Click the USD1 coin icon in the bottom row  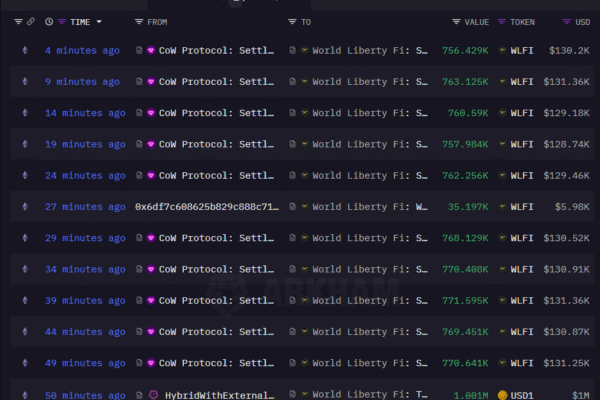pyautogui.click(x=502, y=396)
